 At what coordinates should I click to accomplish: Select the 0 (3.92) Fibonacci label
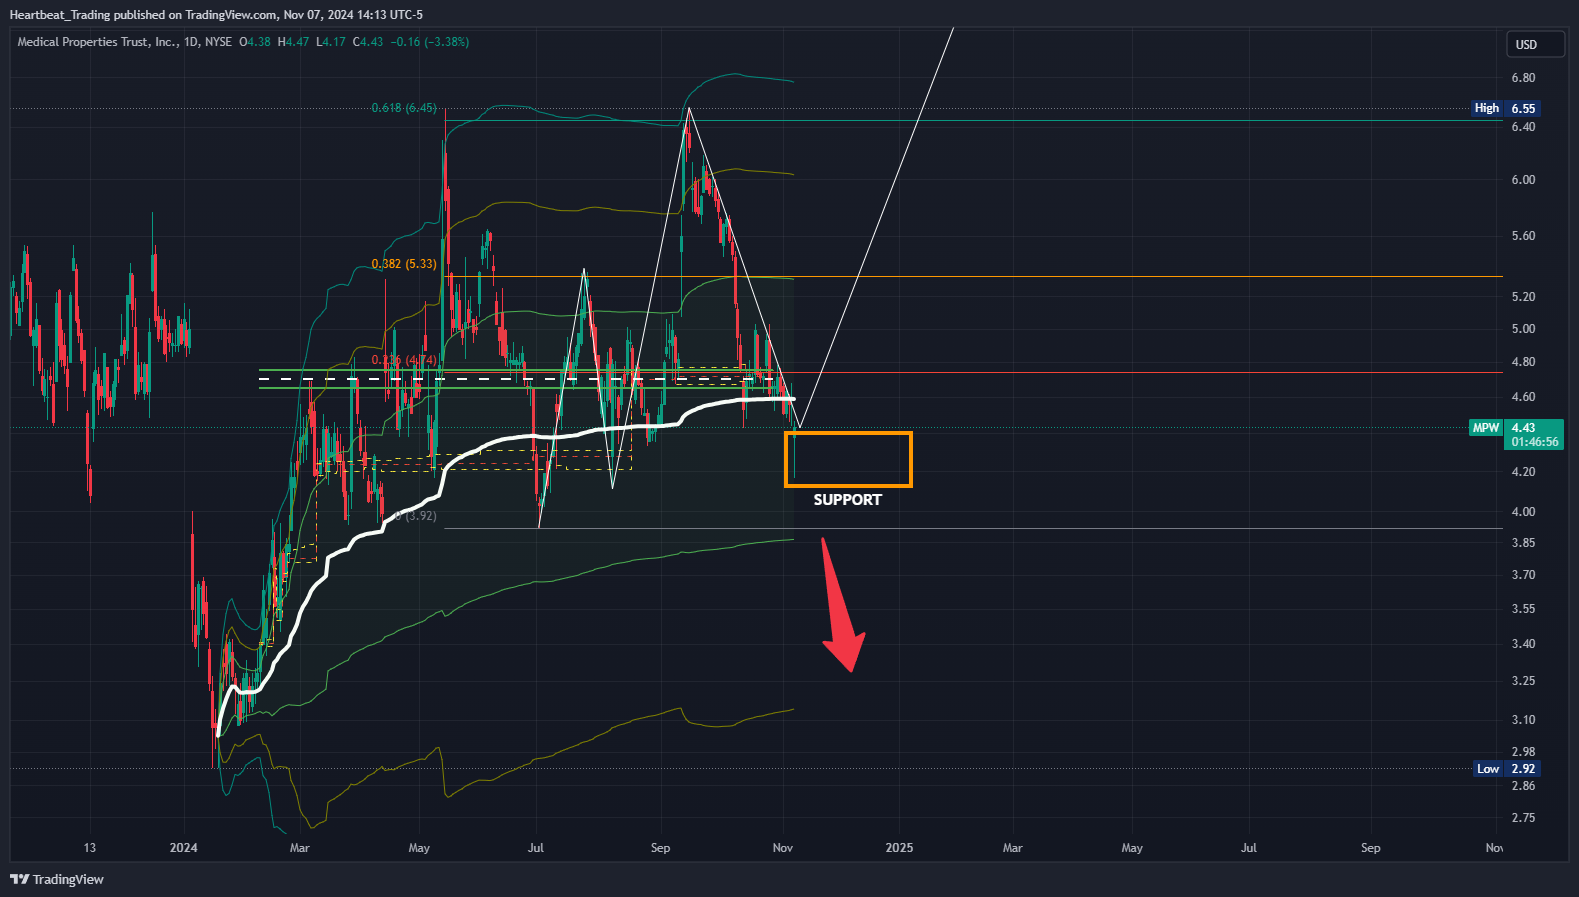(x=416, y=516)
